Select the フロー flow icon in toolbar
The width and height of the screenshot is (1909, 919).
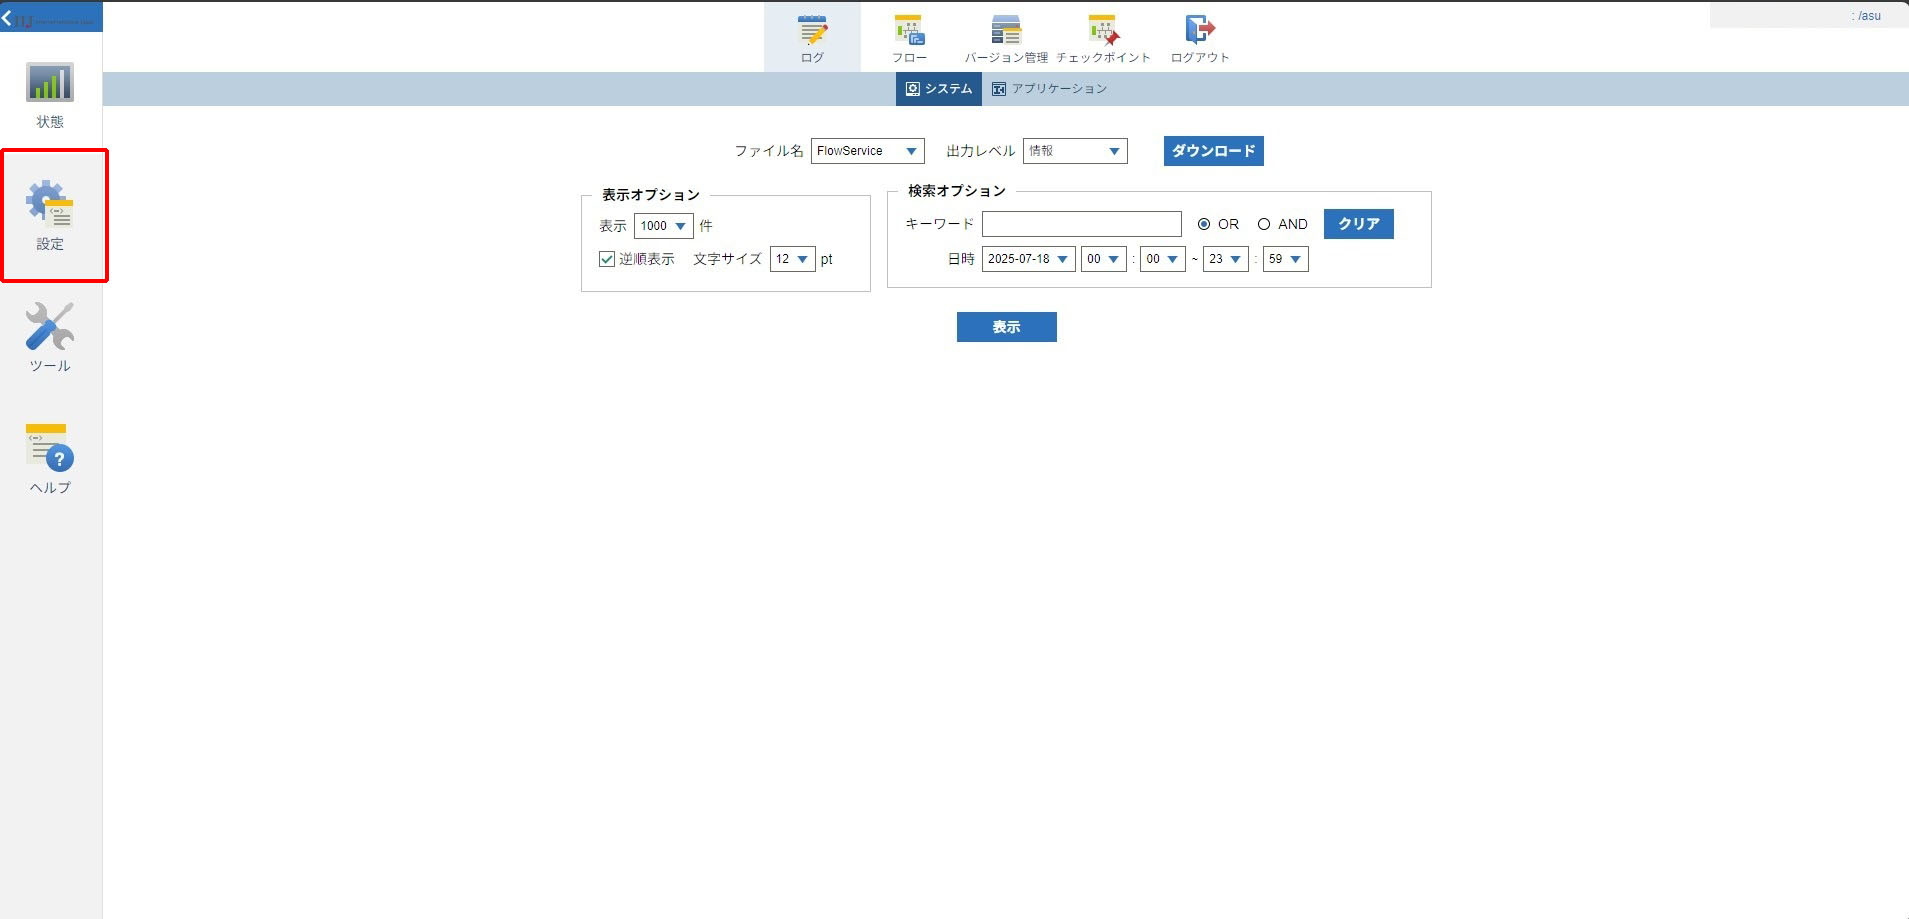click(909, 32)
